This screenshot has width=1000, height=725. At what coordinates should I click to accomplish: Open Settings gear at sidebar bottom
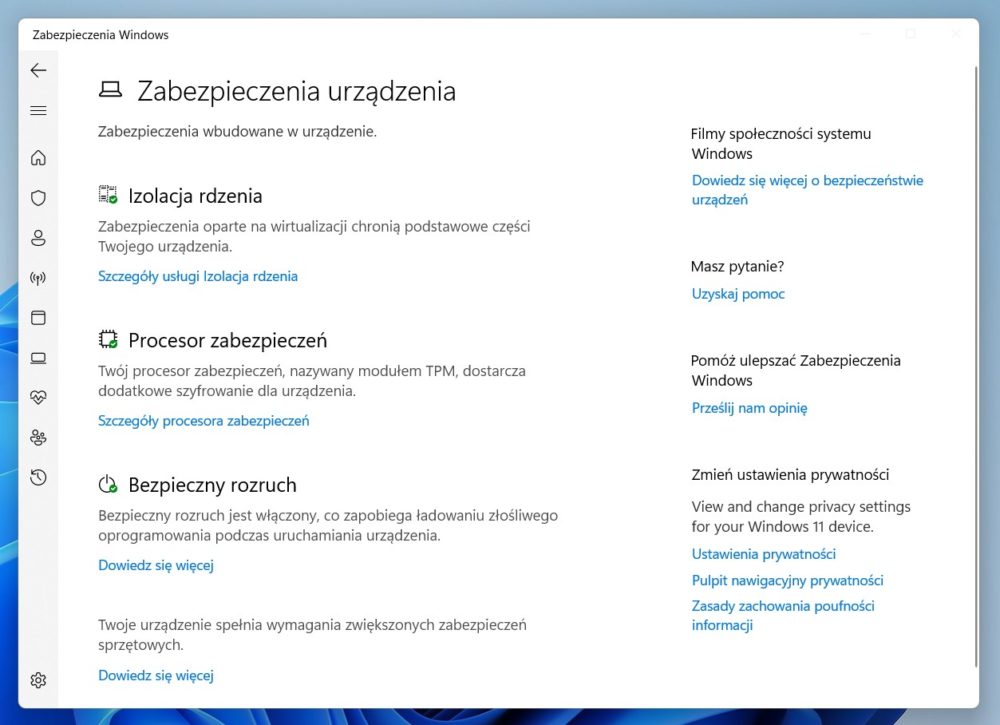(38, 680)
